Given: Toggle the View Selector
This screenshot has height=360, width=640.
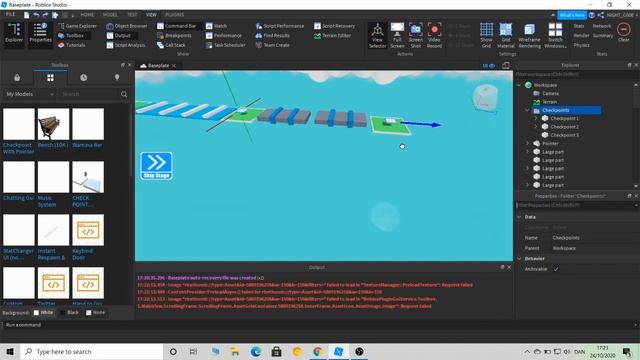Looking at the screenshot, I should (378, 36).
